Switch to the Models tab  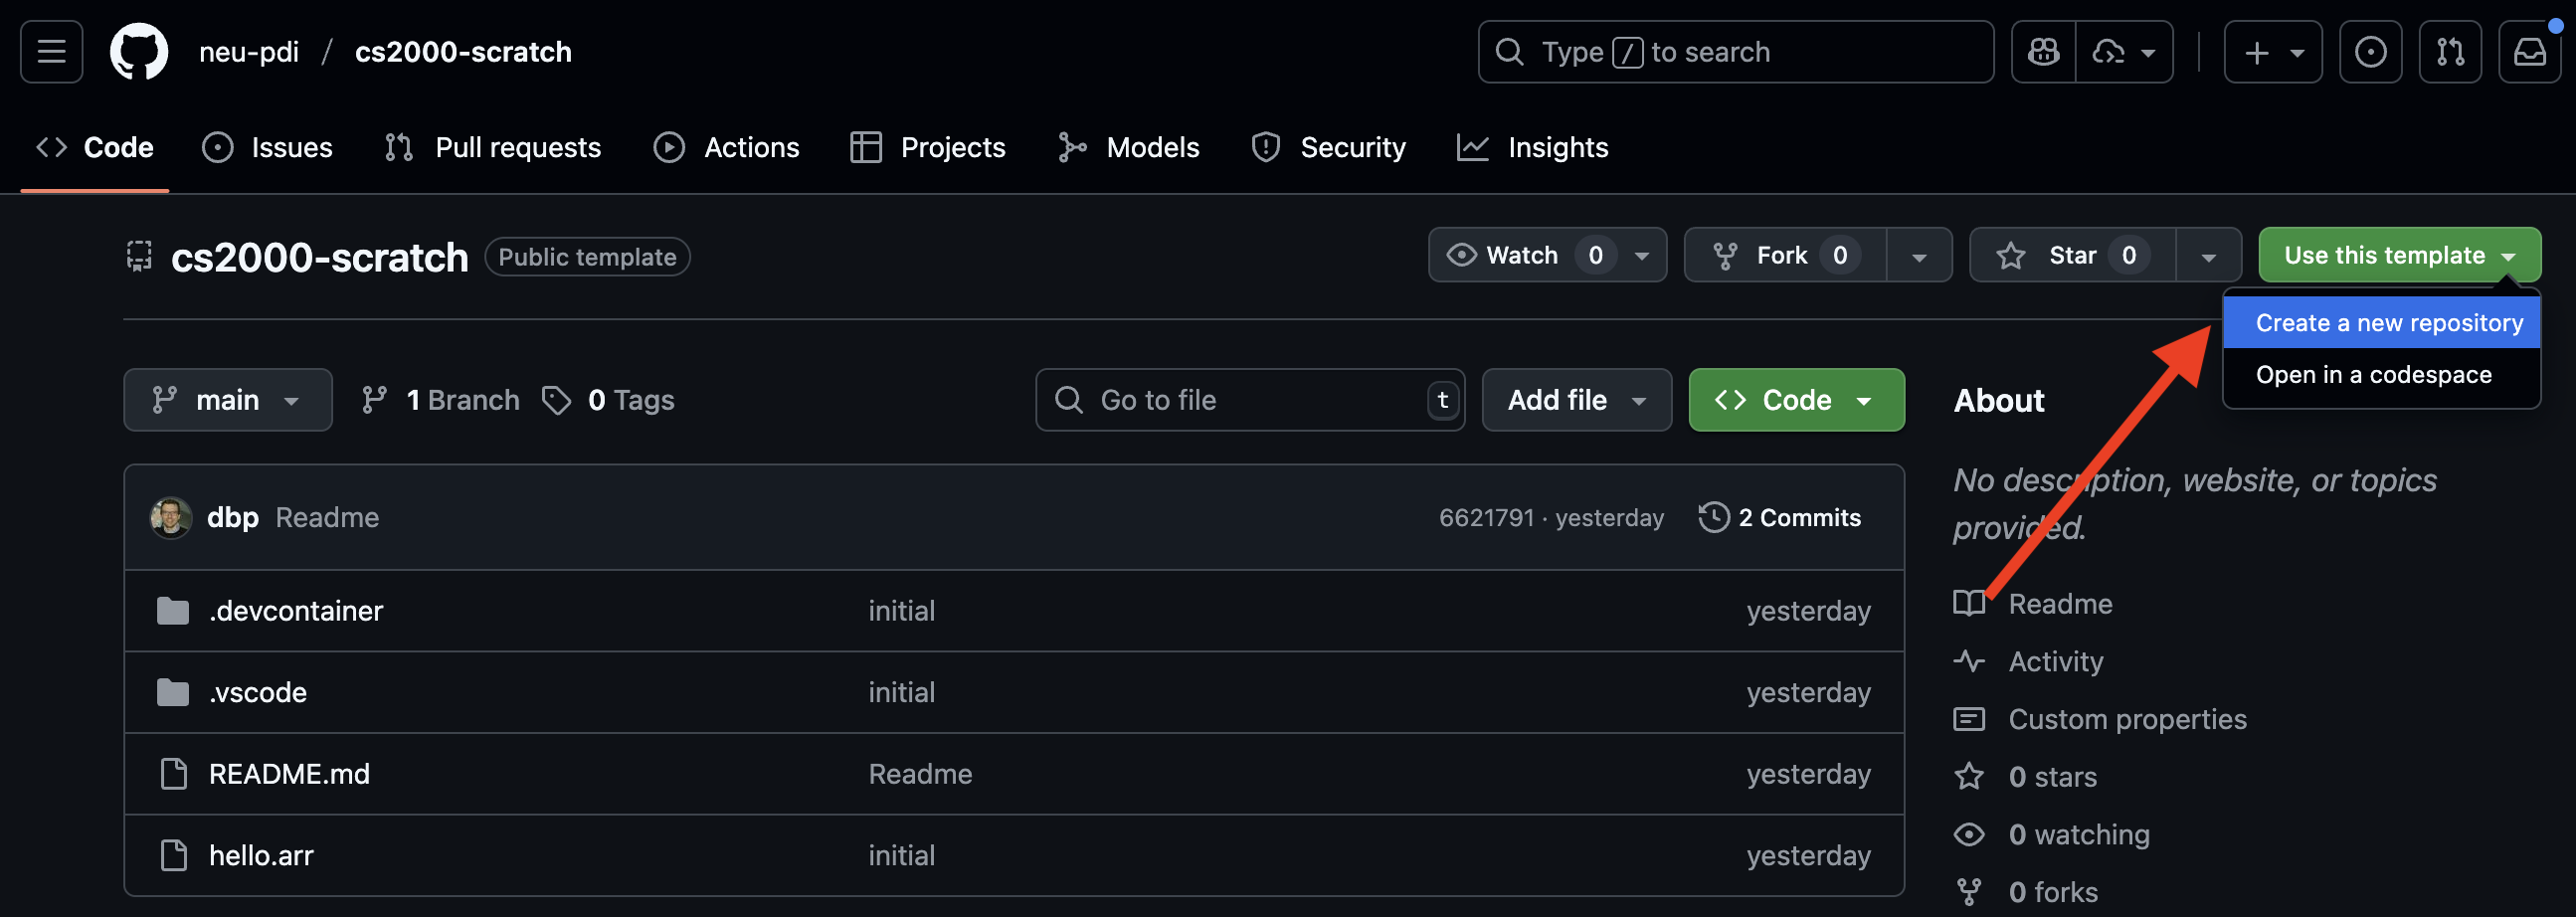tap(1129, 148)
